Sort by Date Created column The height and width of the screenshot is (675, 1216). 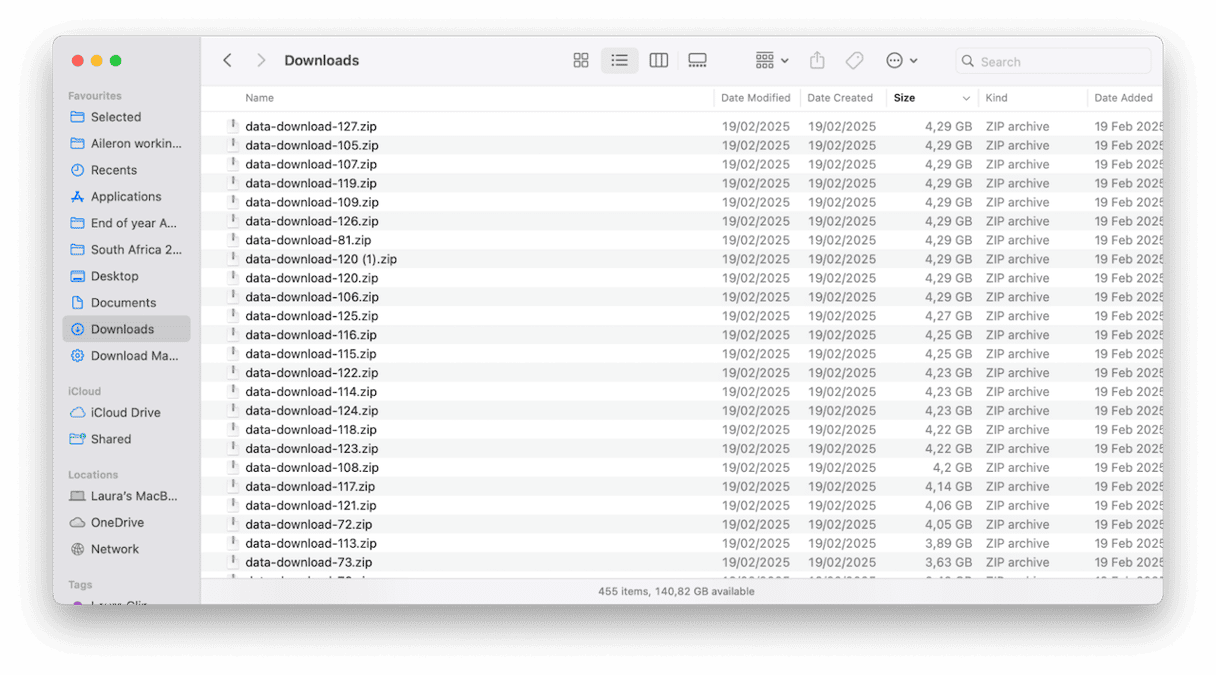tap(840, 98)
